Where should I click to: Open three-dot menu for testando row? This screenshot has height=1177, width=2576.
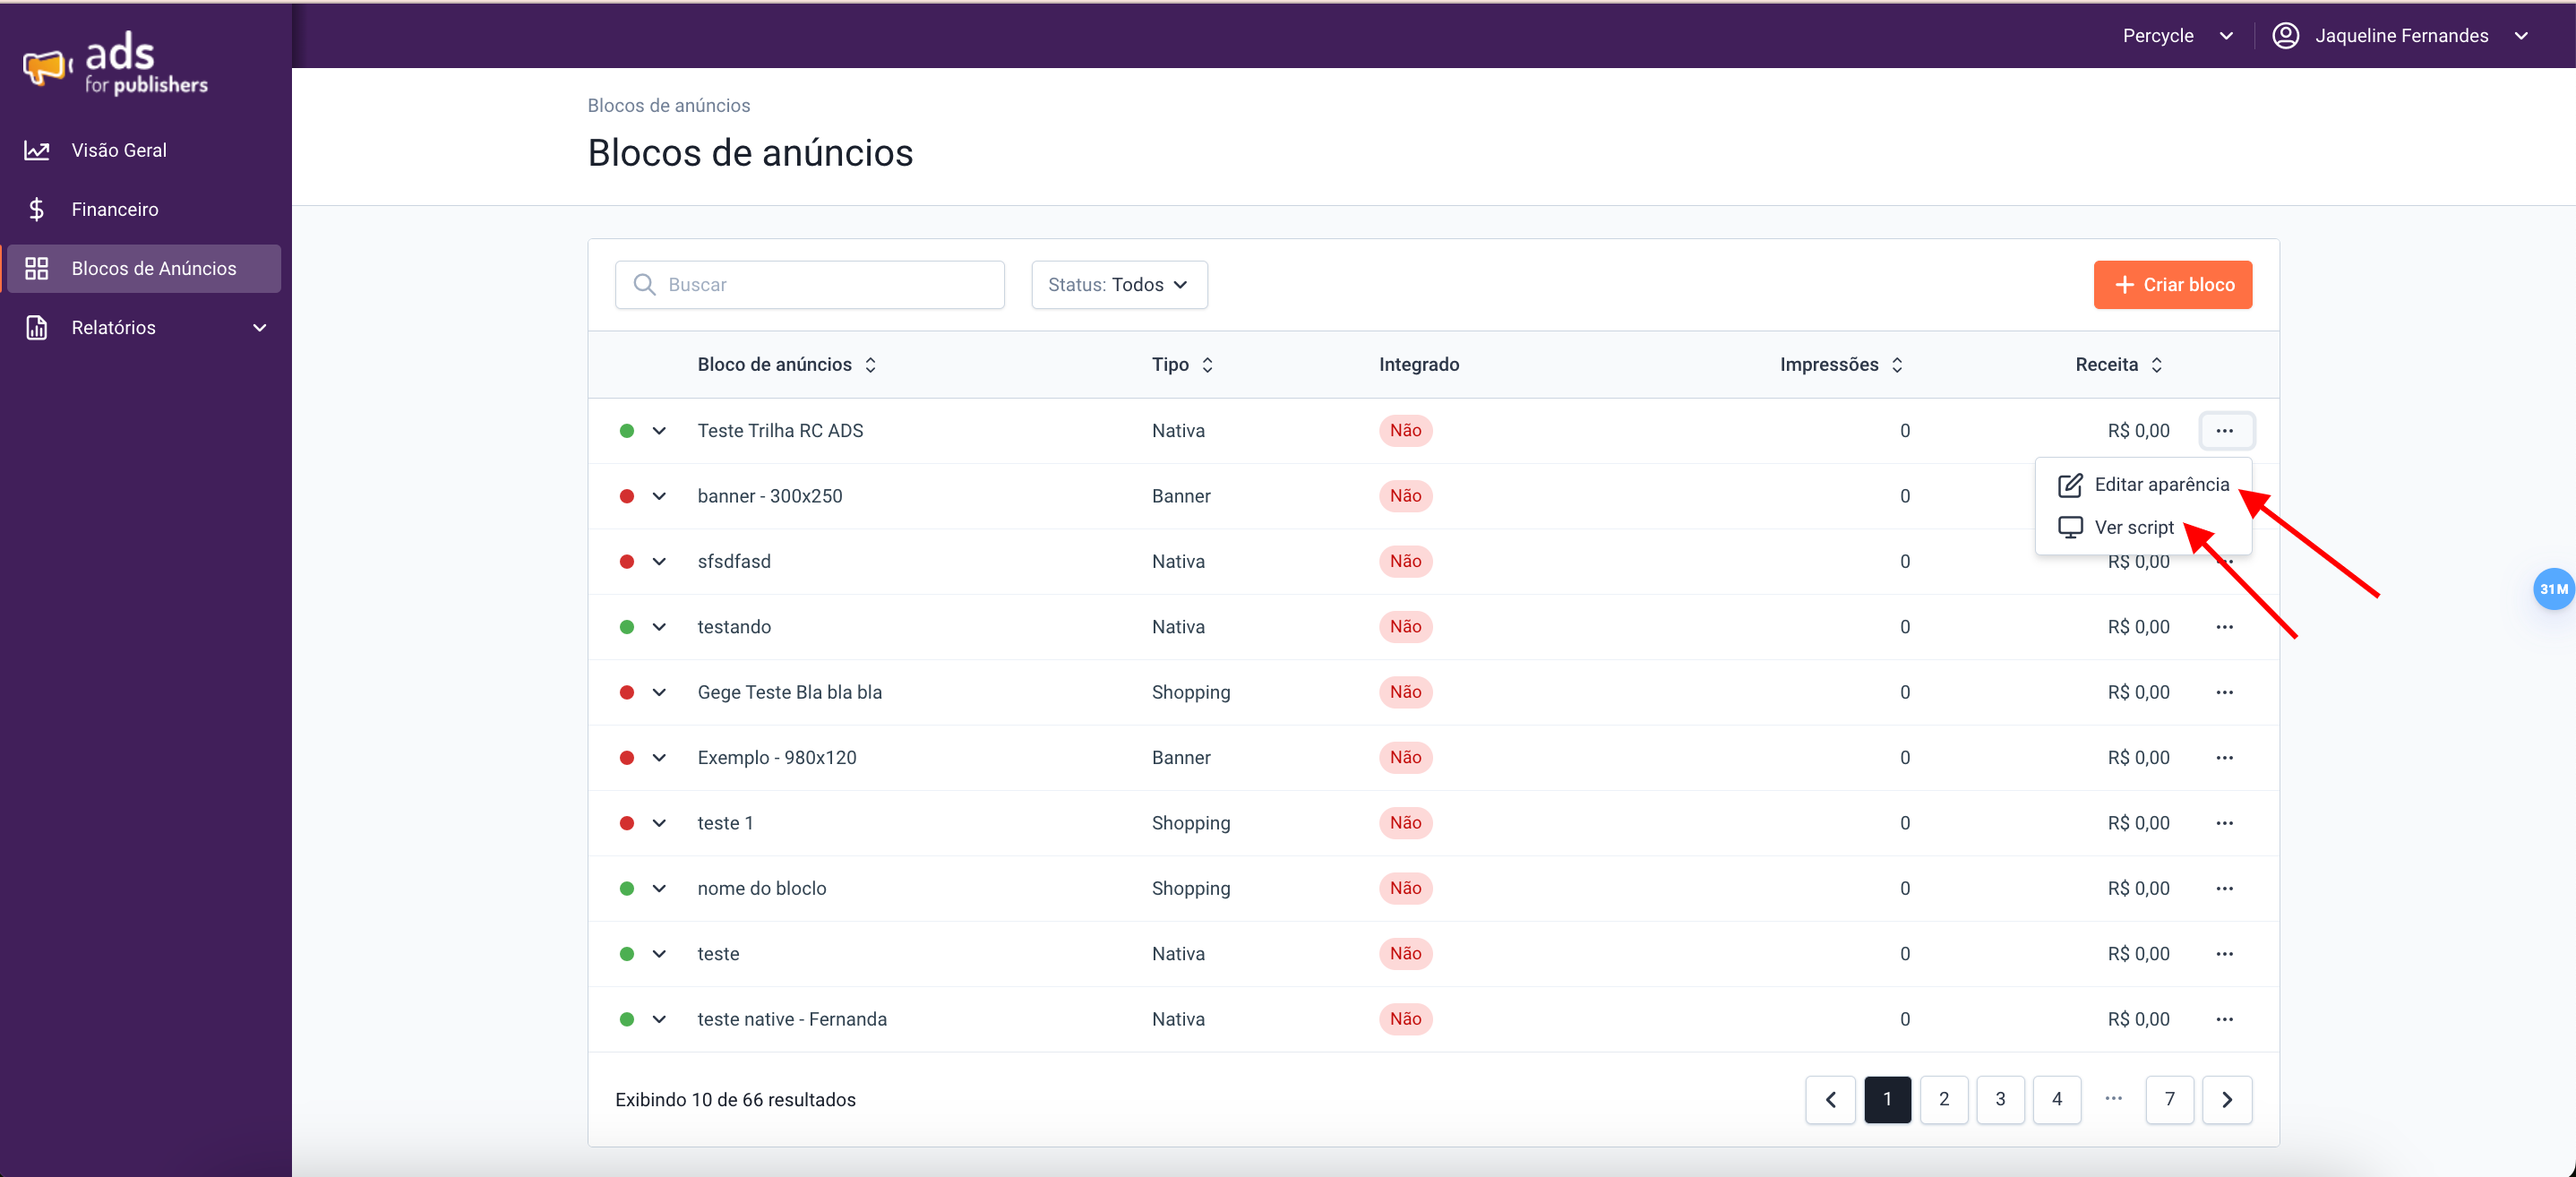[2224, 627]
